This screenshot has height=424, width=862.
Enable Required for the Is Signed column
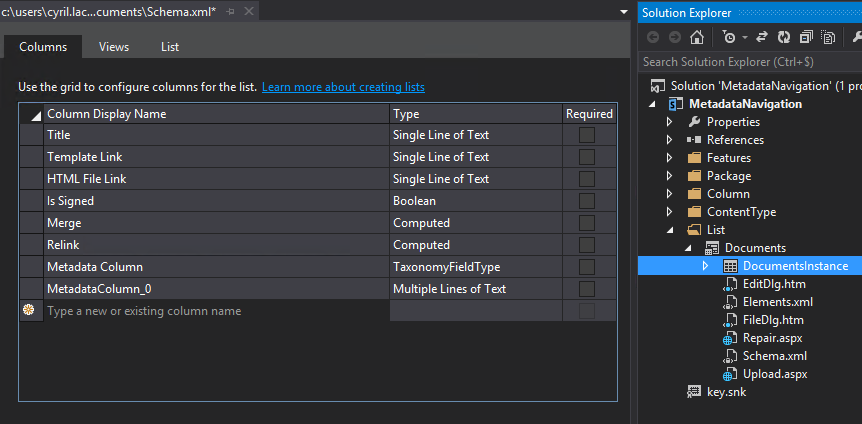click(x=587, y=201)
